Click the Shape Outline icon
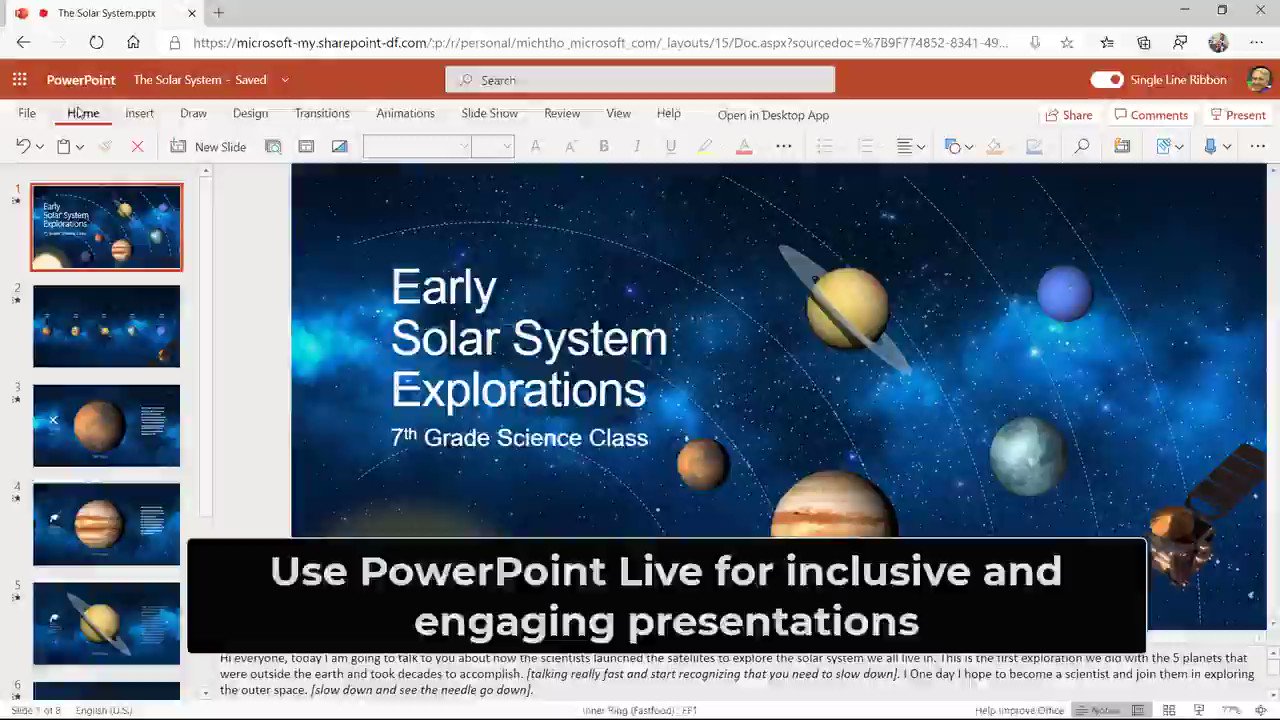 [x=1034, y=146]
